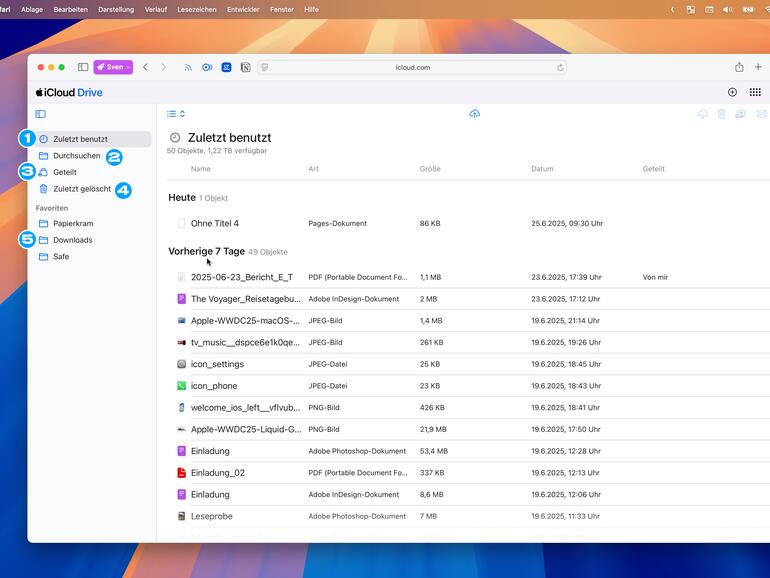Click the Safari share icon
Viewport: 770px width, 578px height.
point(739,67)
